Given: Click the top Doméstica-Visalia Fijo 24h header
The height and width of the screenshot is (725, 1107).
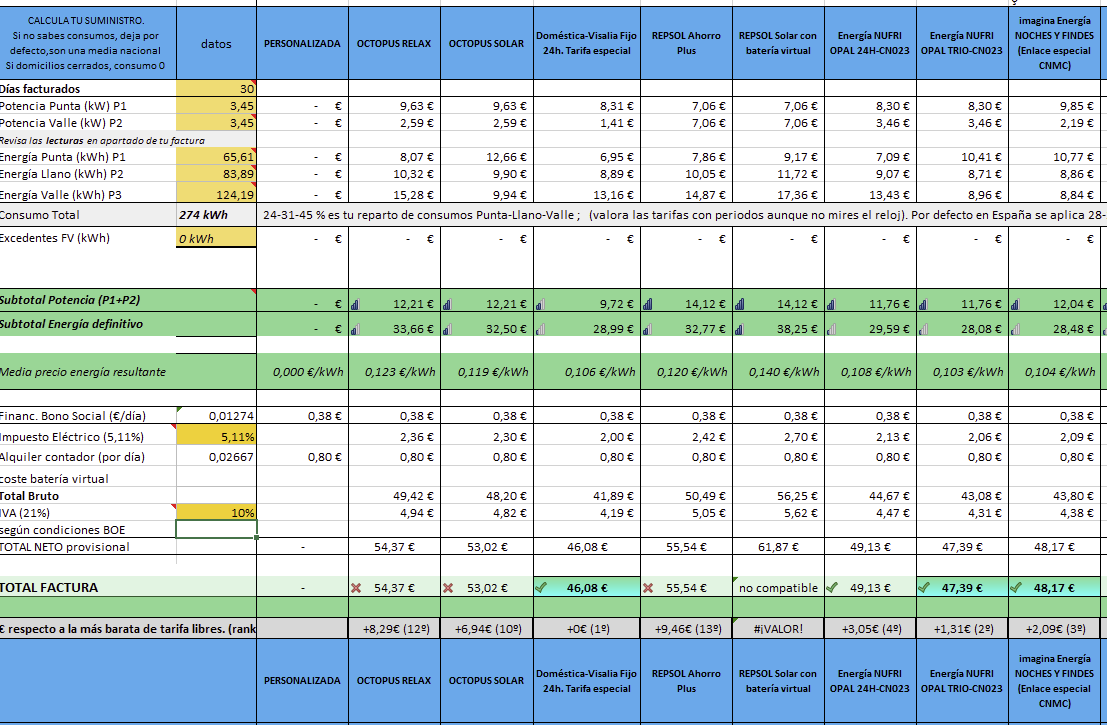Looking at the screenshot, I should point(587,43).
